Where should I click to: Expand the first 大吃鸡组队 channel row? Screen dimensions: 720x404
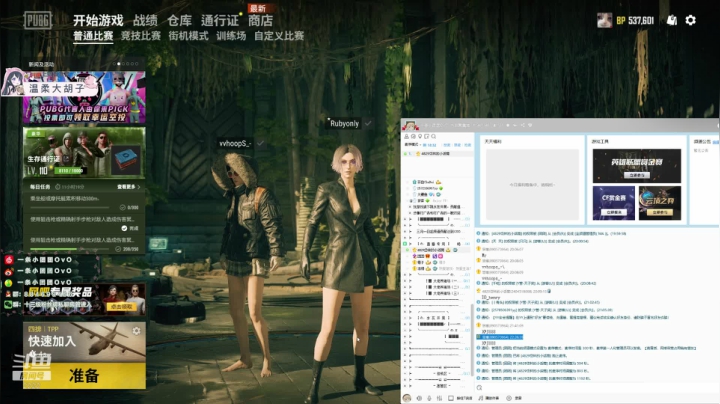point(410,281)
